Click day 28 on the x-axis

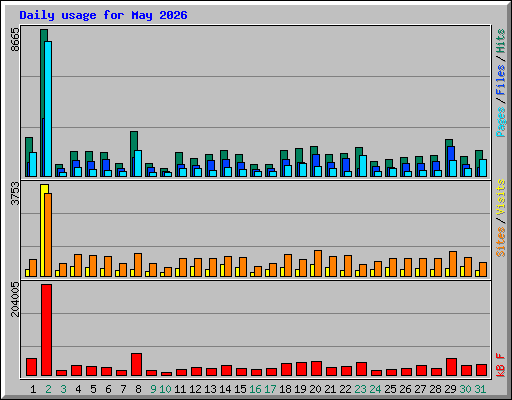pos(435,389)
